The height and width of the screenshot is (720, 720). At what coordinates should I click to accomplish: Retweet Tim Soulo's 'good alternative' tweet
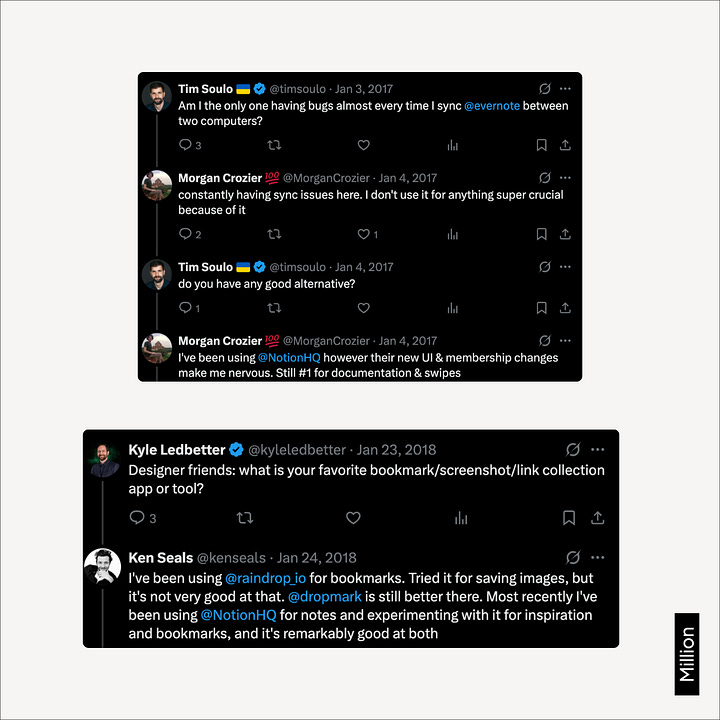pyautogui.click(x=274, y=308)
